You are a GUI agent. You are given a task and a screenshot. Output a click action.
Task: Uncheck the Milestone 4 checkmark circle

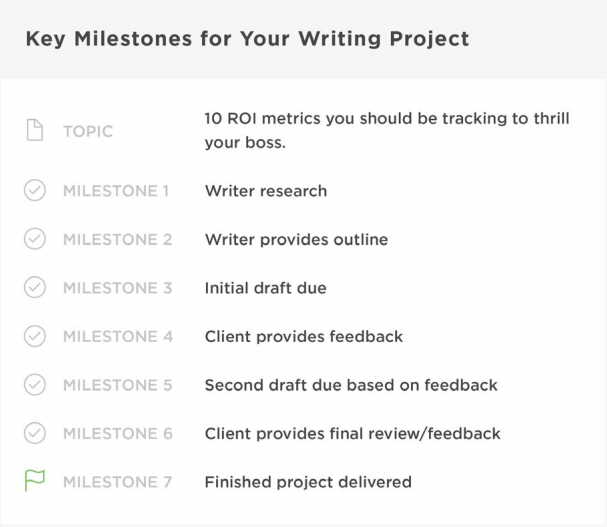click(35, 336)
